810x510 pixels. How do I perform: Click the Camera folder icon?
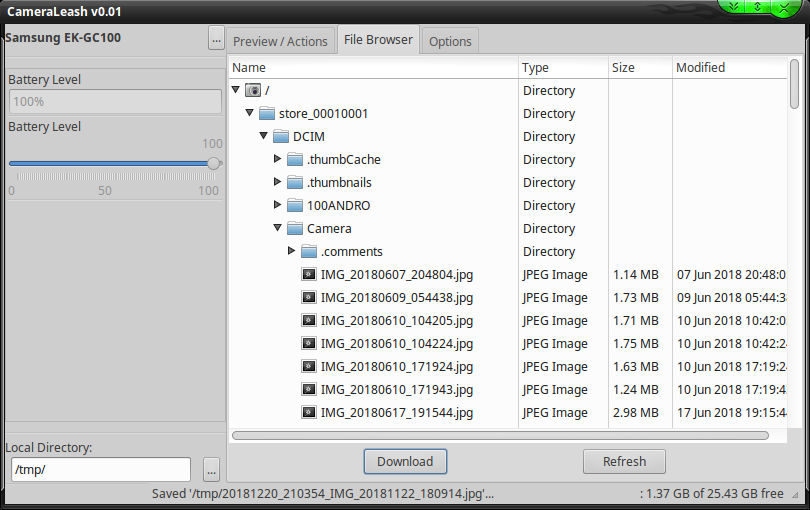pos(294,228)
